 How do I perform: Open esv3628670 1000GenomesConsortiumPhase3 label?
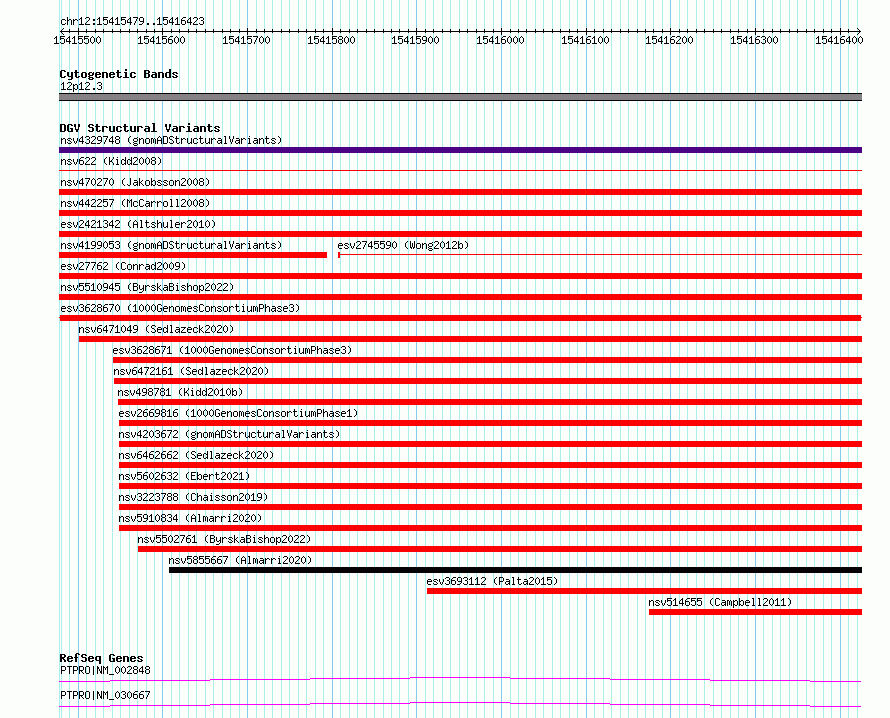coord(180,308)
